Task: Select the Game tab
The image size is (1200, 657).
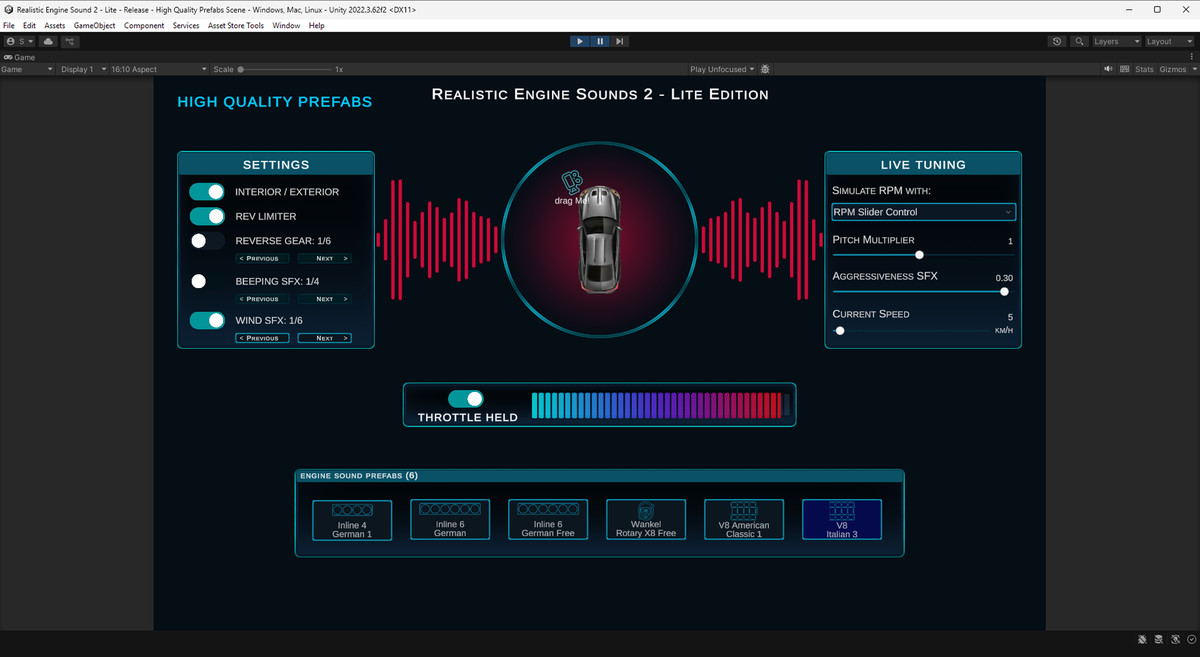Action: (x=20, y=57)
